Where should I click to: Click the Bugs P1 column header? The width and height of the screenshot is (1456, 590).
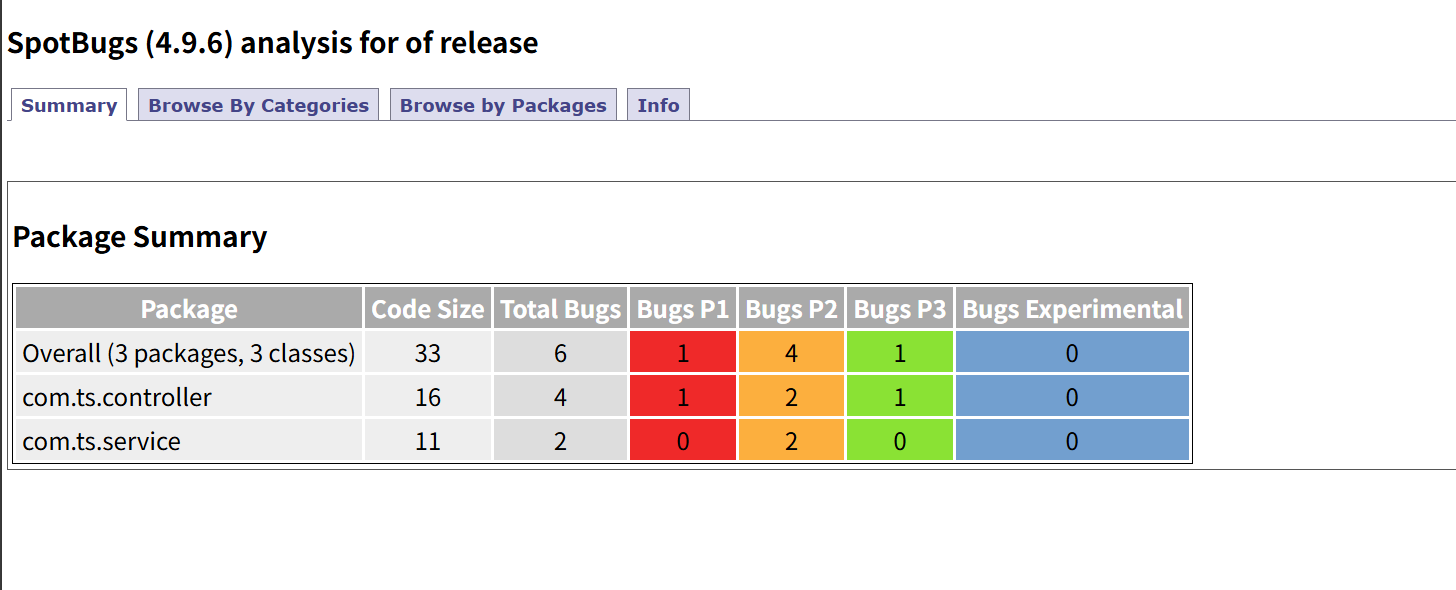[x=683, y=309]
